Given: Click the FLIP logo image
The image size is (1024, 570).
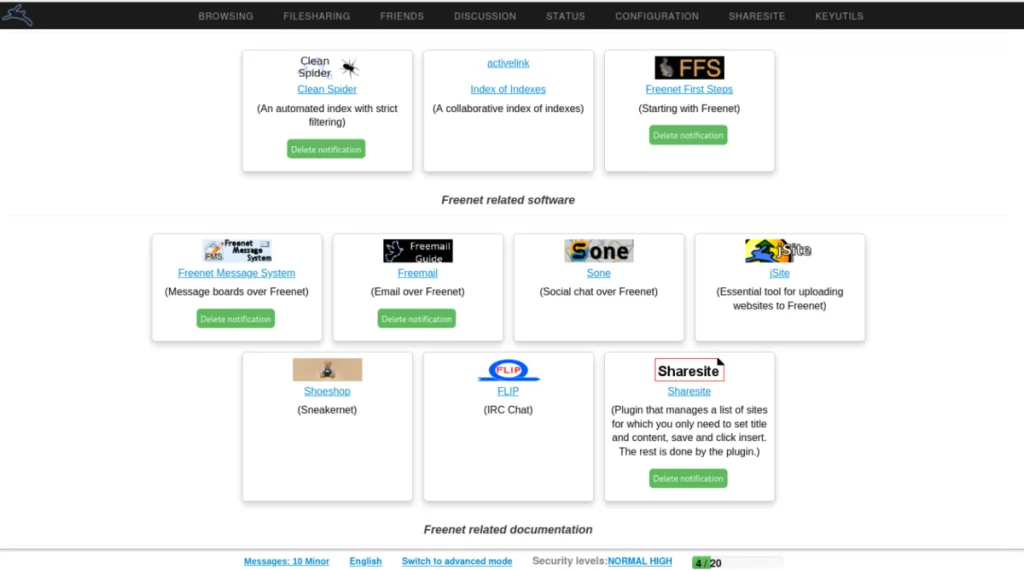Looking at the screenshot, I should (x=509, y=370).
